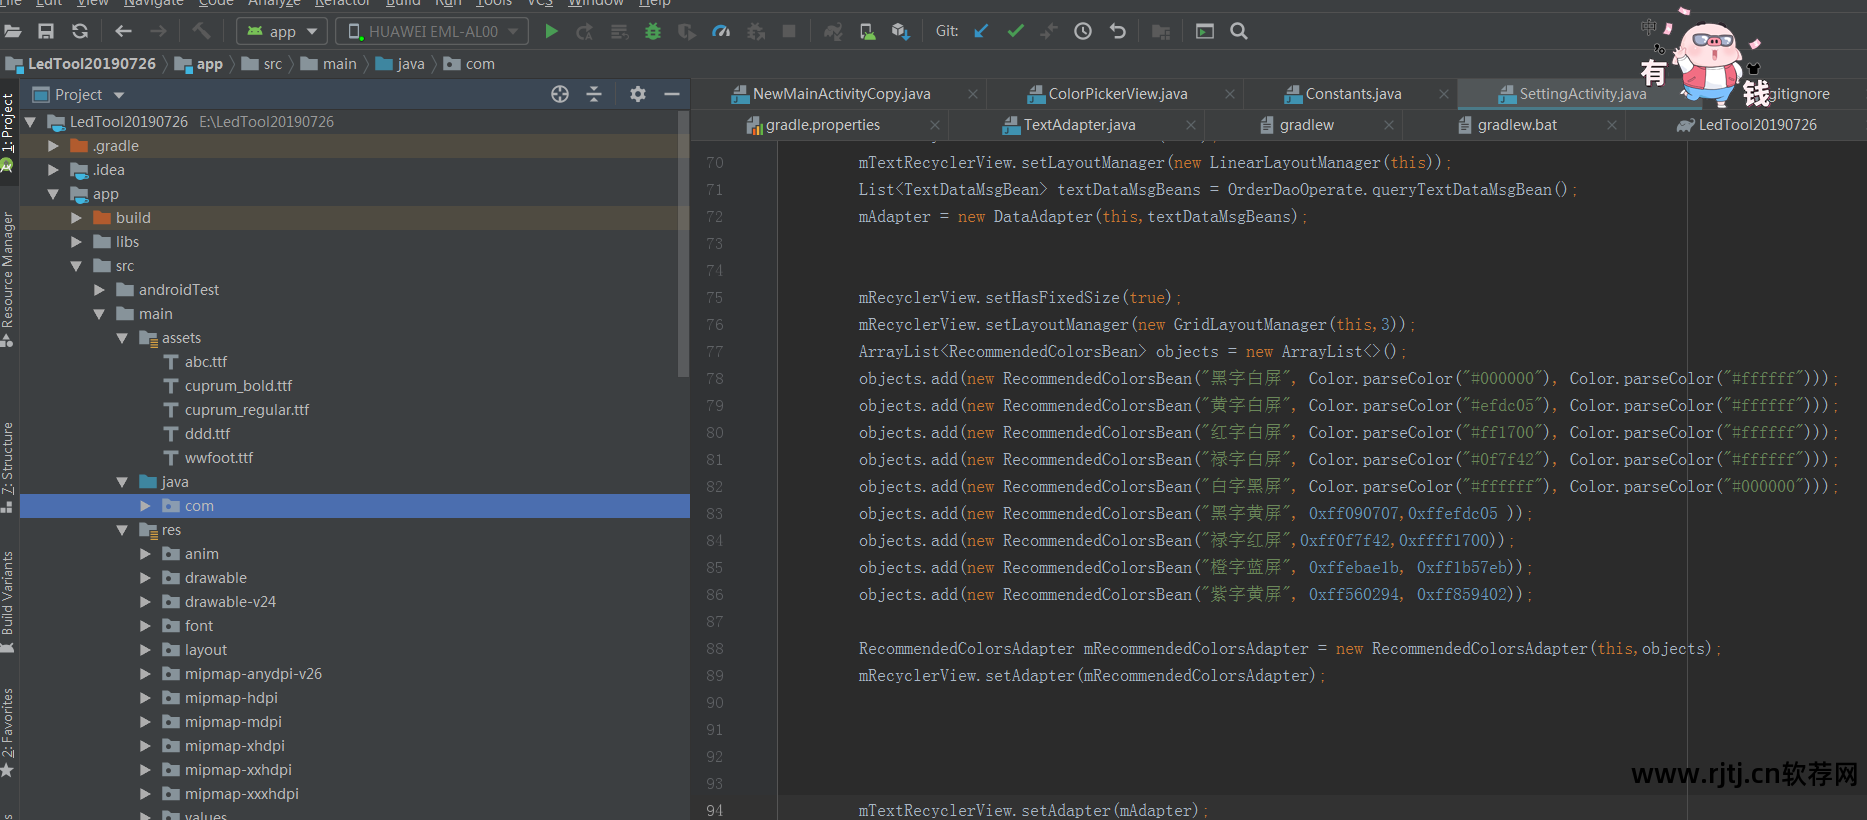
Task: Click the Stop square icon
Action: click(789, 32)
